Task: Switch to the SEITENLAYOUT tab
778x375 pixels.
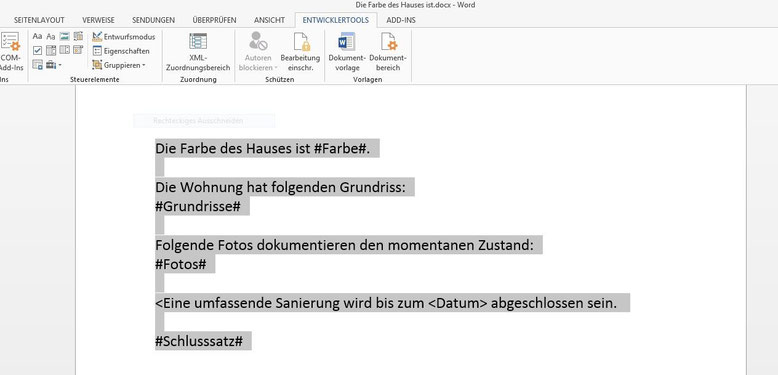Action: click(39, 20)
